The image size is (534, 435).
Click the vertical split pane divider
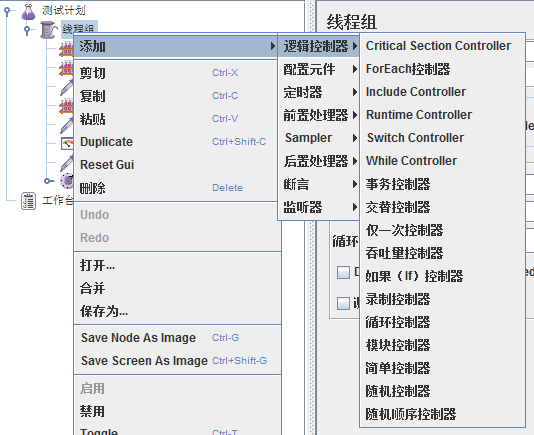click(x=310, y=217)
